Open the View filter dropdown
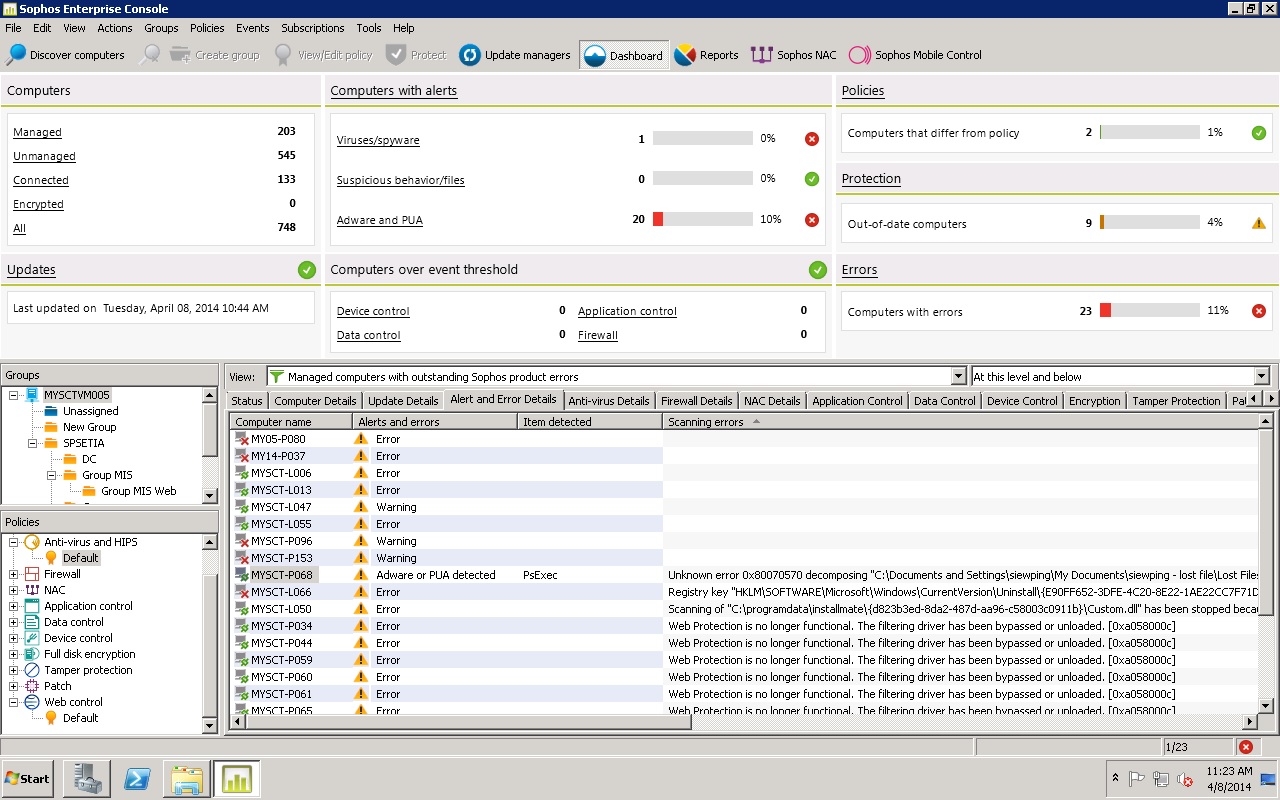 tap(959, 377)
